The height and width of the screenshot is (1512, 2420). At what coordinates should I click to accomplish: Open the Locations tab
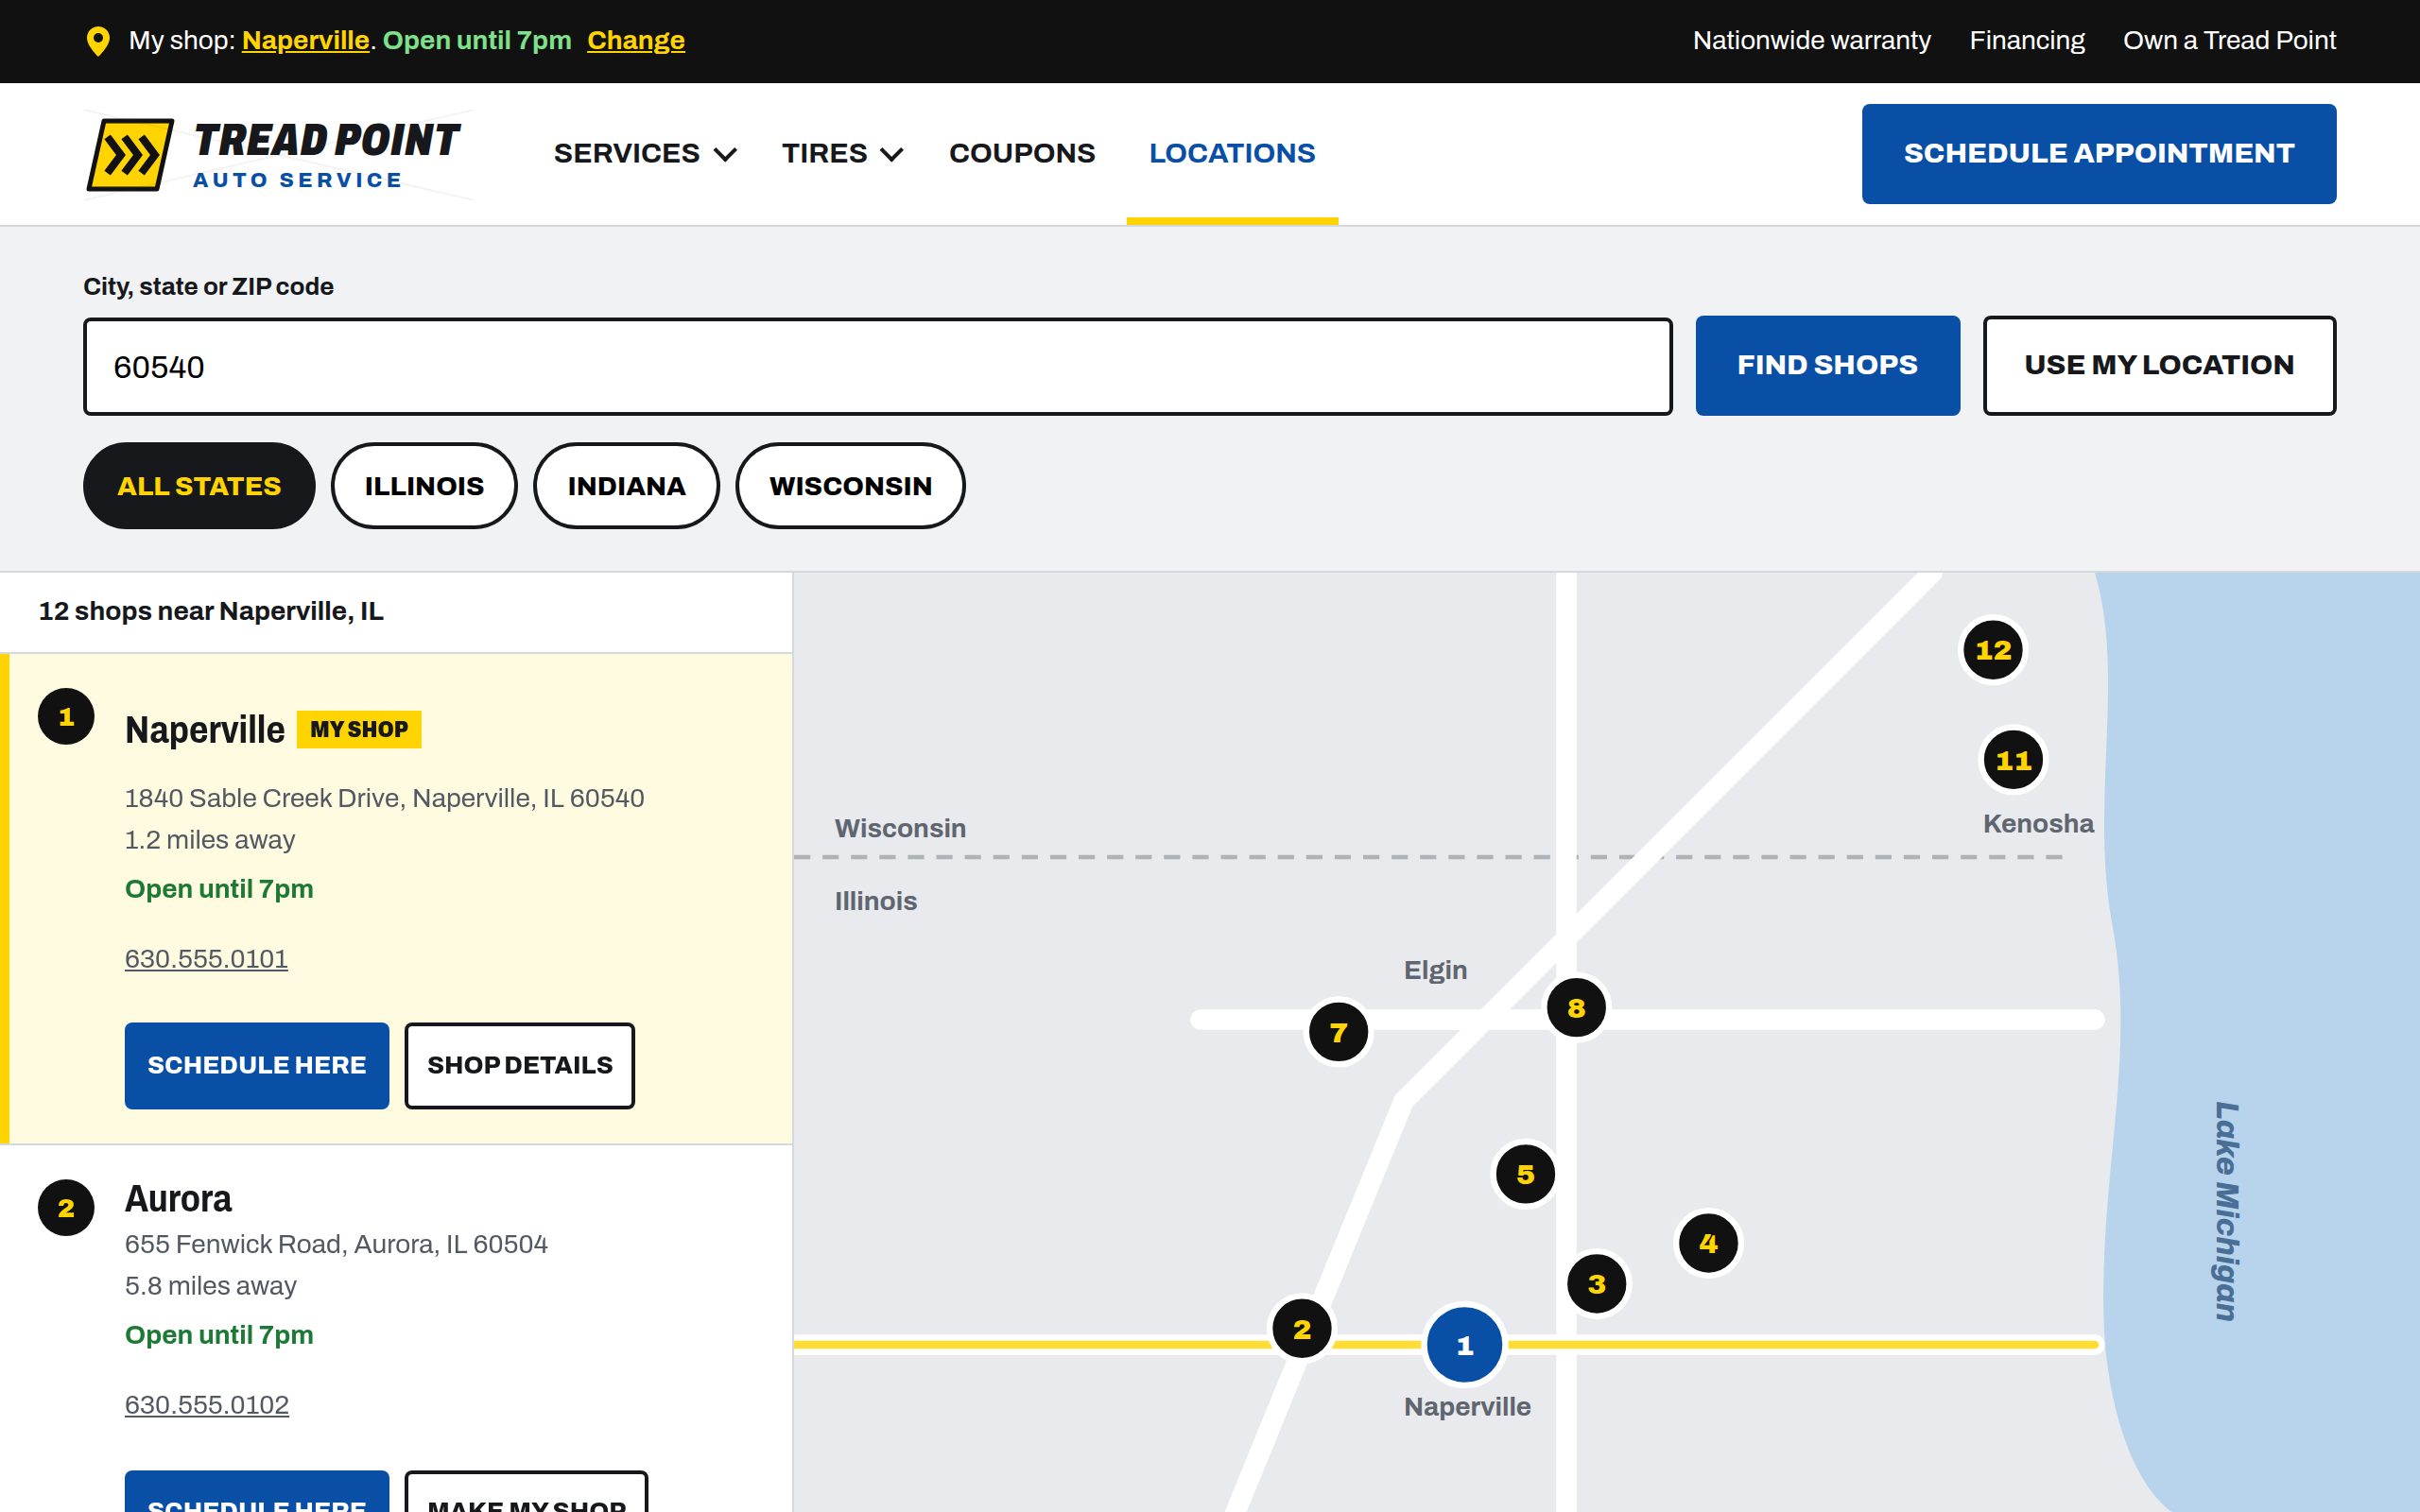tap(1232, 153)
